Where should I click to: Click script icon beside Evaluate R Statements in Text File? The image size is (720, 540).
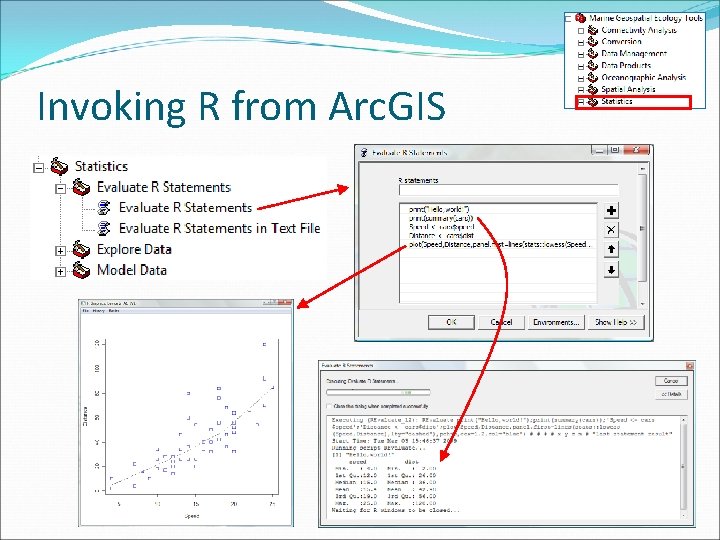[x=104, y=228]
